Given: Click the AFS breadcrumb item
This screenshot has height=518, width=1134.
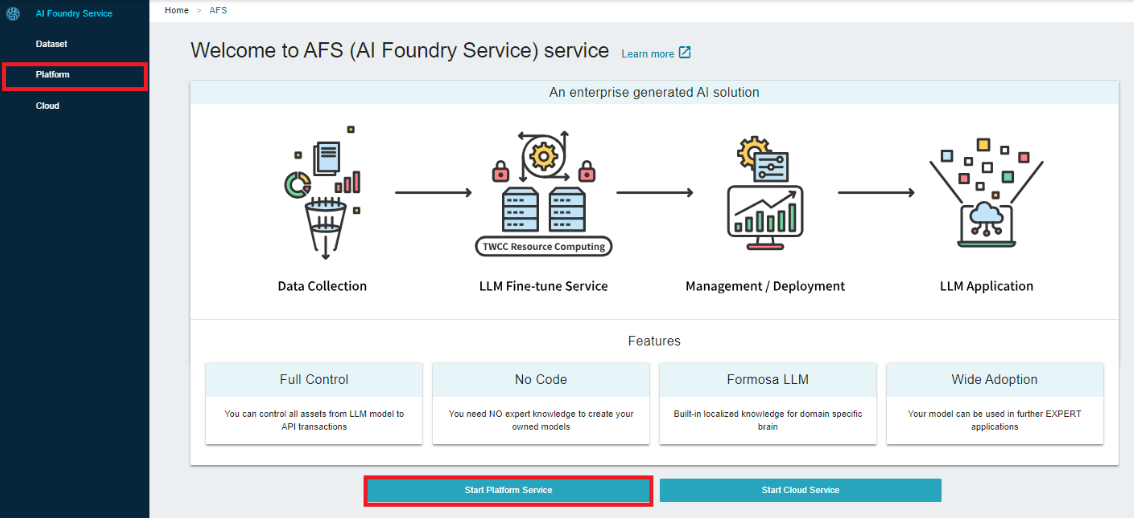Looking at the screenshot, I should point(218,10).
